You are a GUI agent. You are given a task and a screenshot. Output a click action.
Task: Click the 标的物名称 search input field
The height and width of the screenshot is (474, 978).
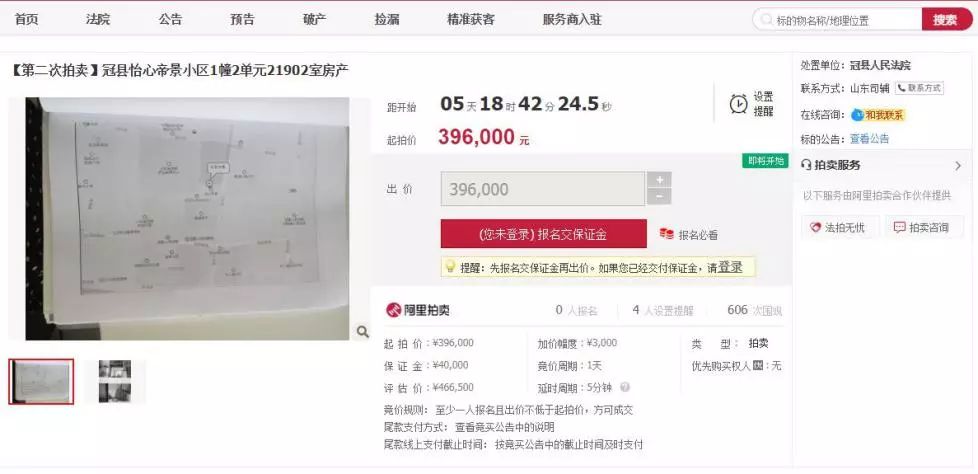coord(837,20)
